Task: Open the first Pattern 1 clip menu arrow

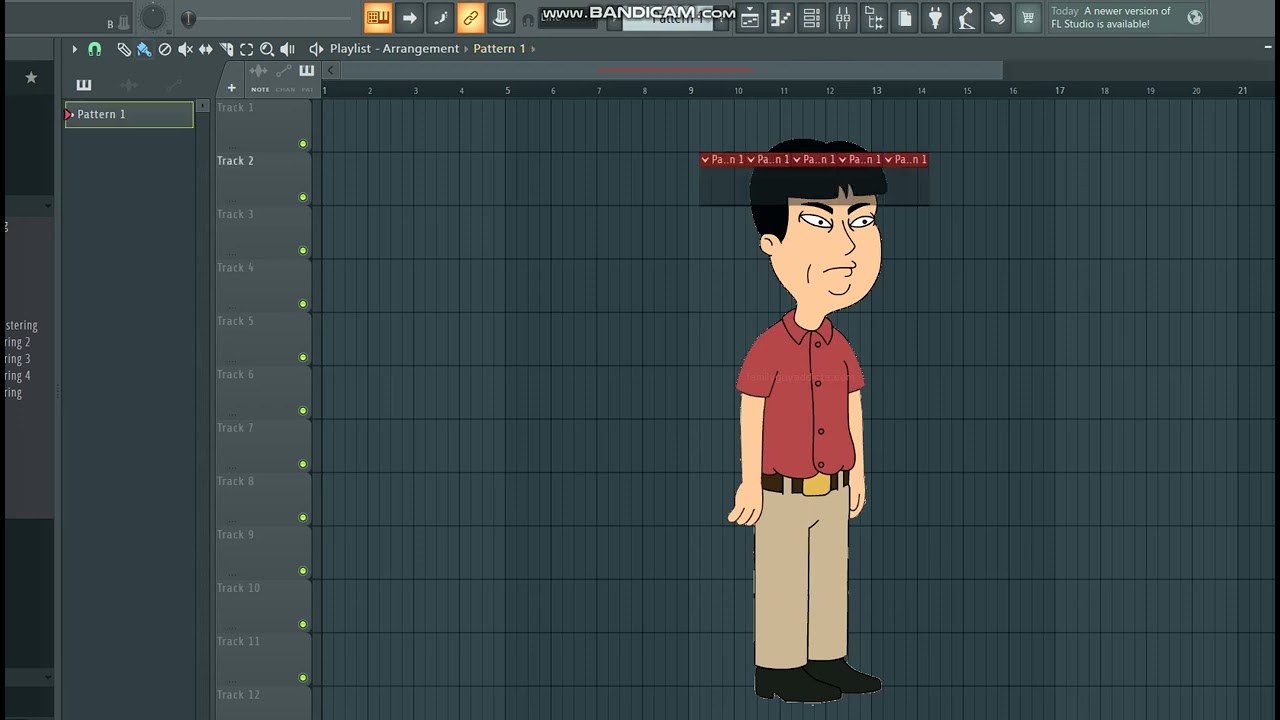Action: 705,160
